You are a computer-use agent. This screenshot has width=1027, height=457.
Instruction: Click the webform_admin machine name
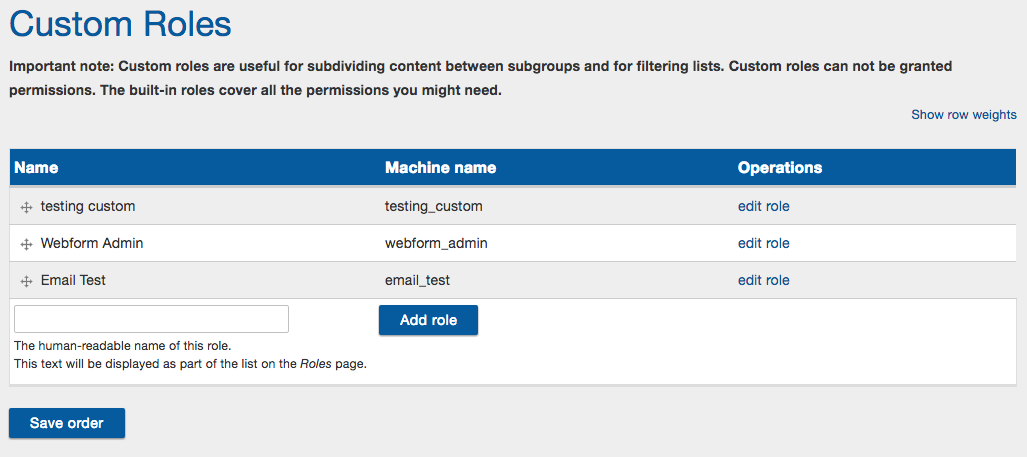pyautogui.click(x=436, y=244)
